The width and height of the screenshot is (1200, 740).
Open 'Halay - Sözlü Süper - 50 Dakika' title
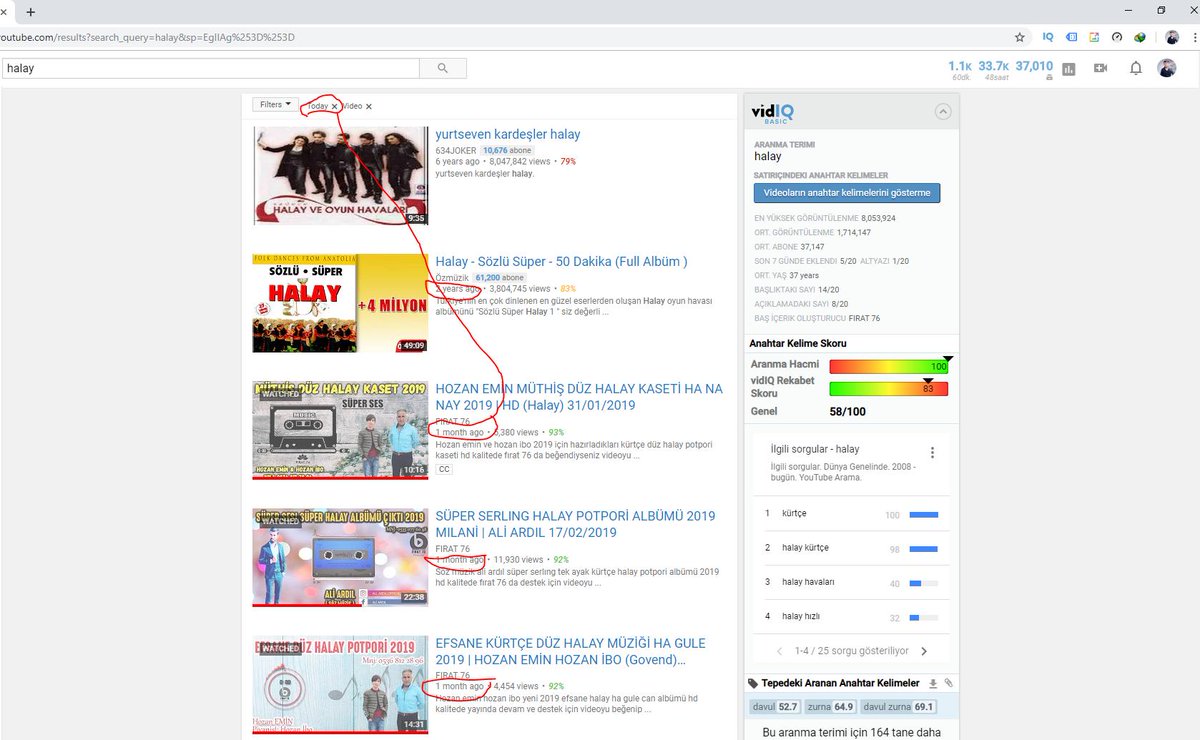[561, 261]
